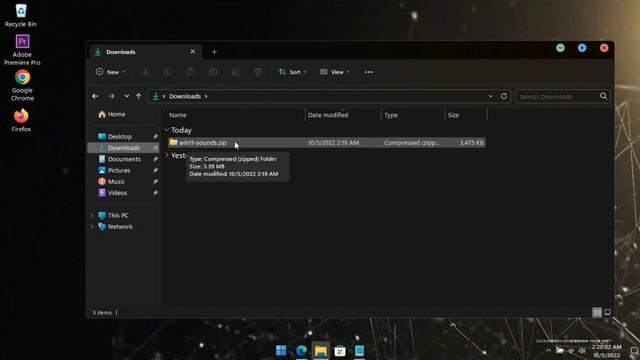Click the Cut toolbar icon
This screenshot has height=360, width=640.
pyautogui.click(x=145, y=72)
